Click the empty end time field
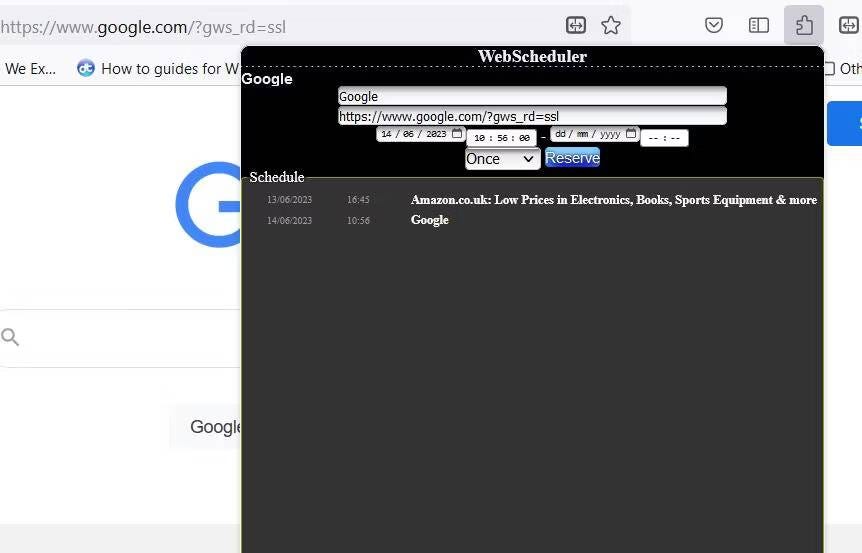862x553 pixels. (x=664, y=138)
